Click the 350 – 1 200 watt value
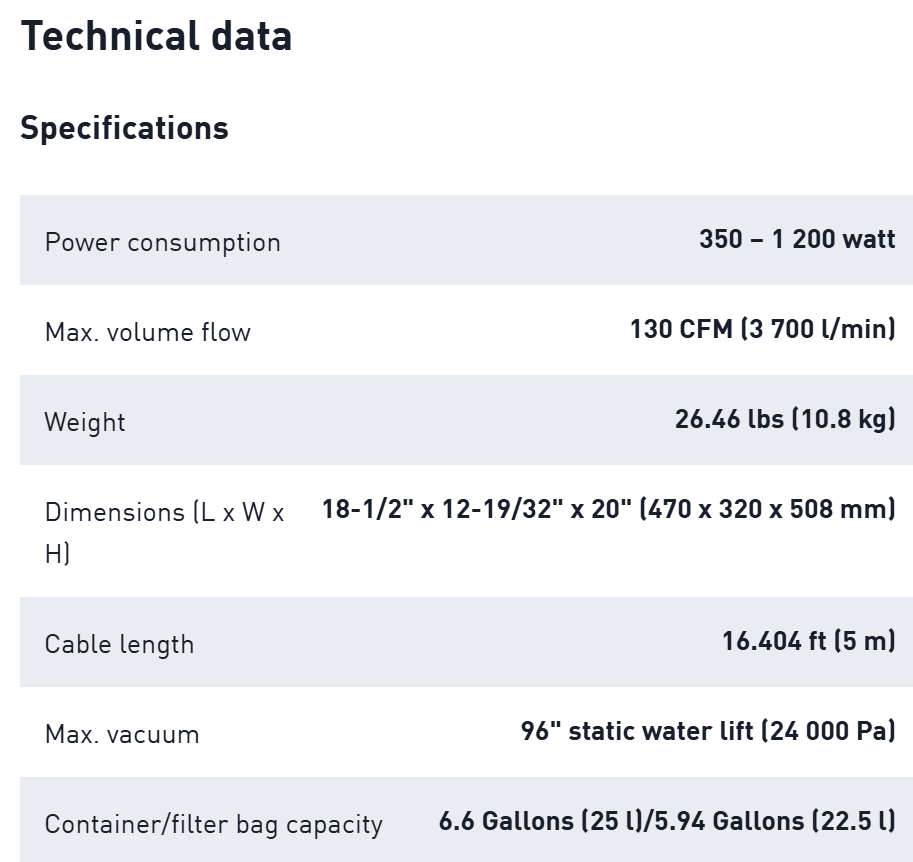This screenshot has width=913, height=862. 797,240
